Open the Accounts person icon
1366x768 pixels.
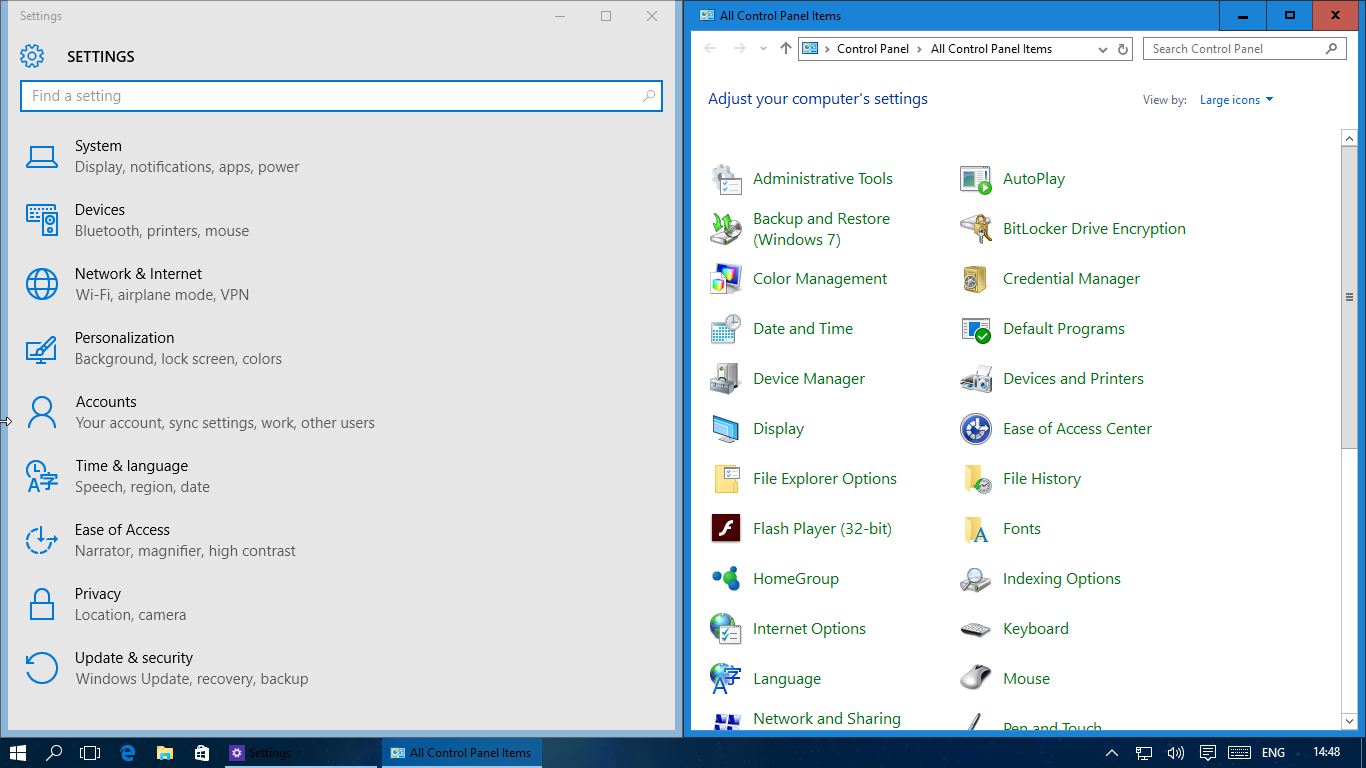[42, 412]
